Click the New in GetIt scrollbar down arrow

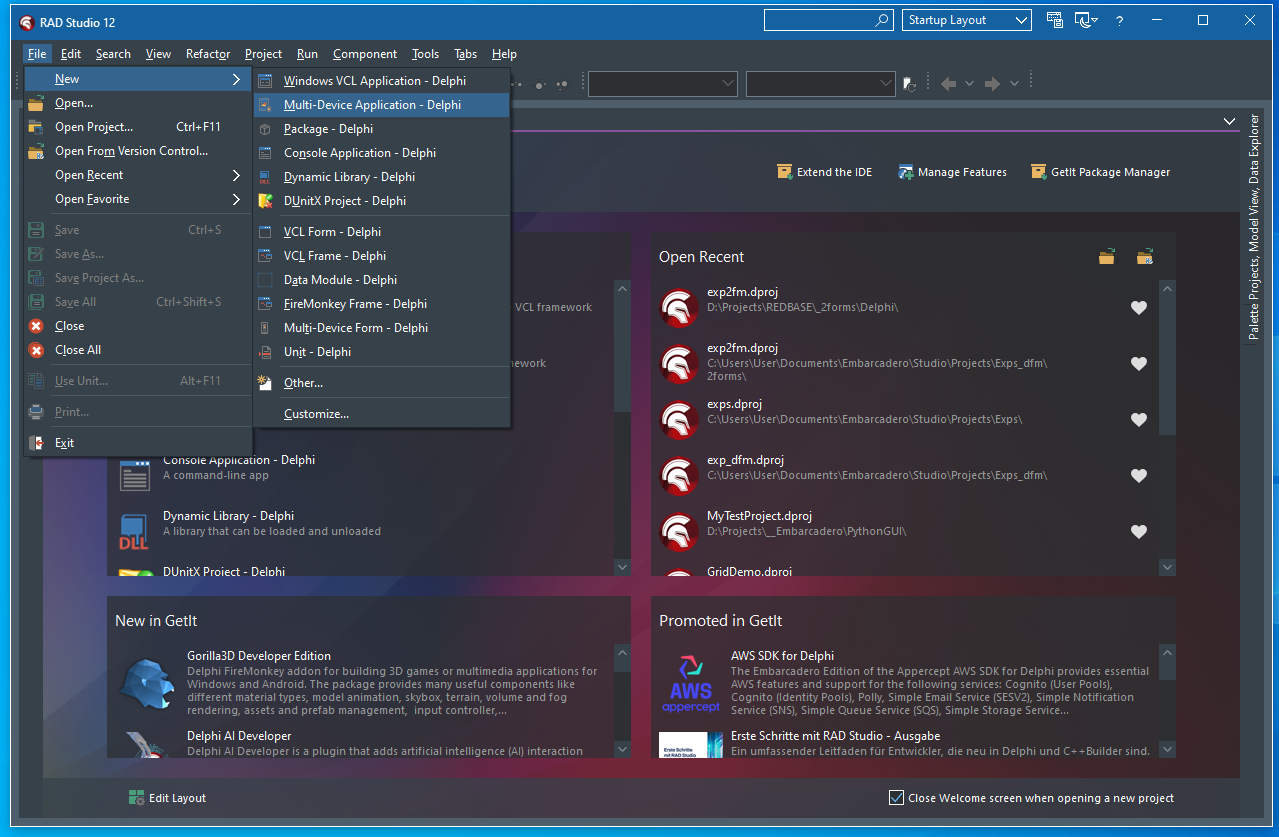click(x=622, y=749)
